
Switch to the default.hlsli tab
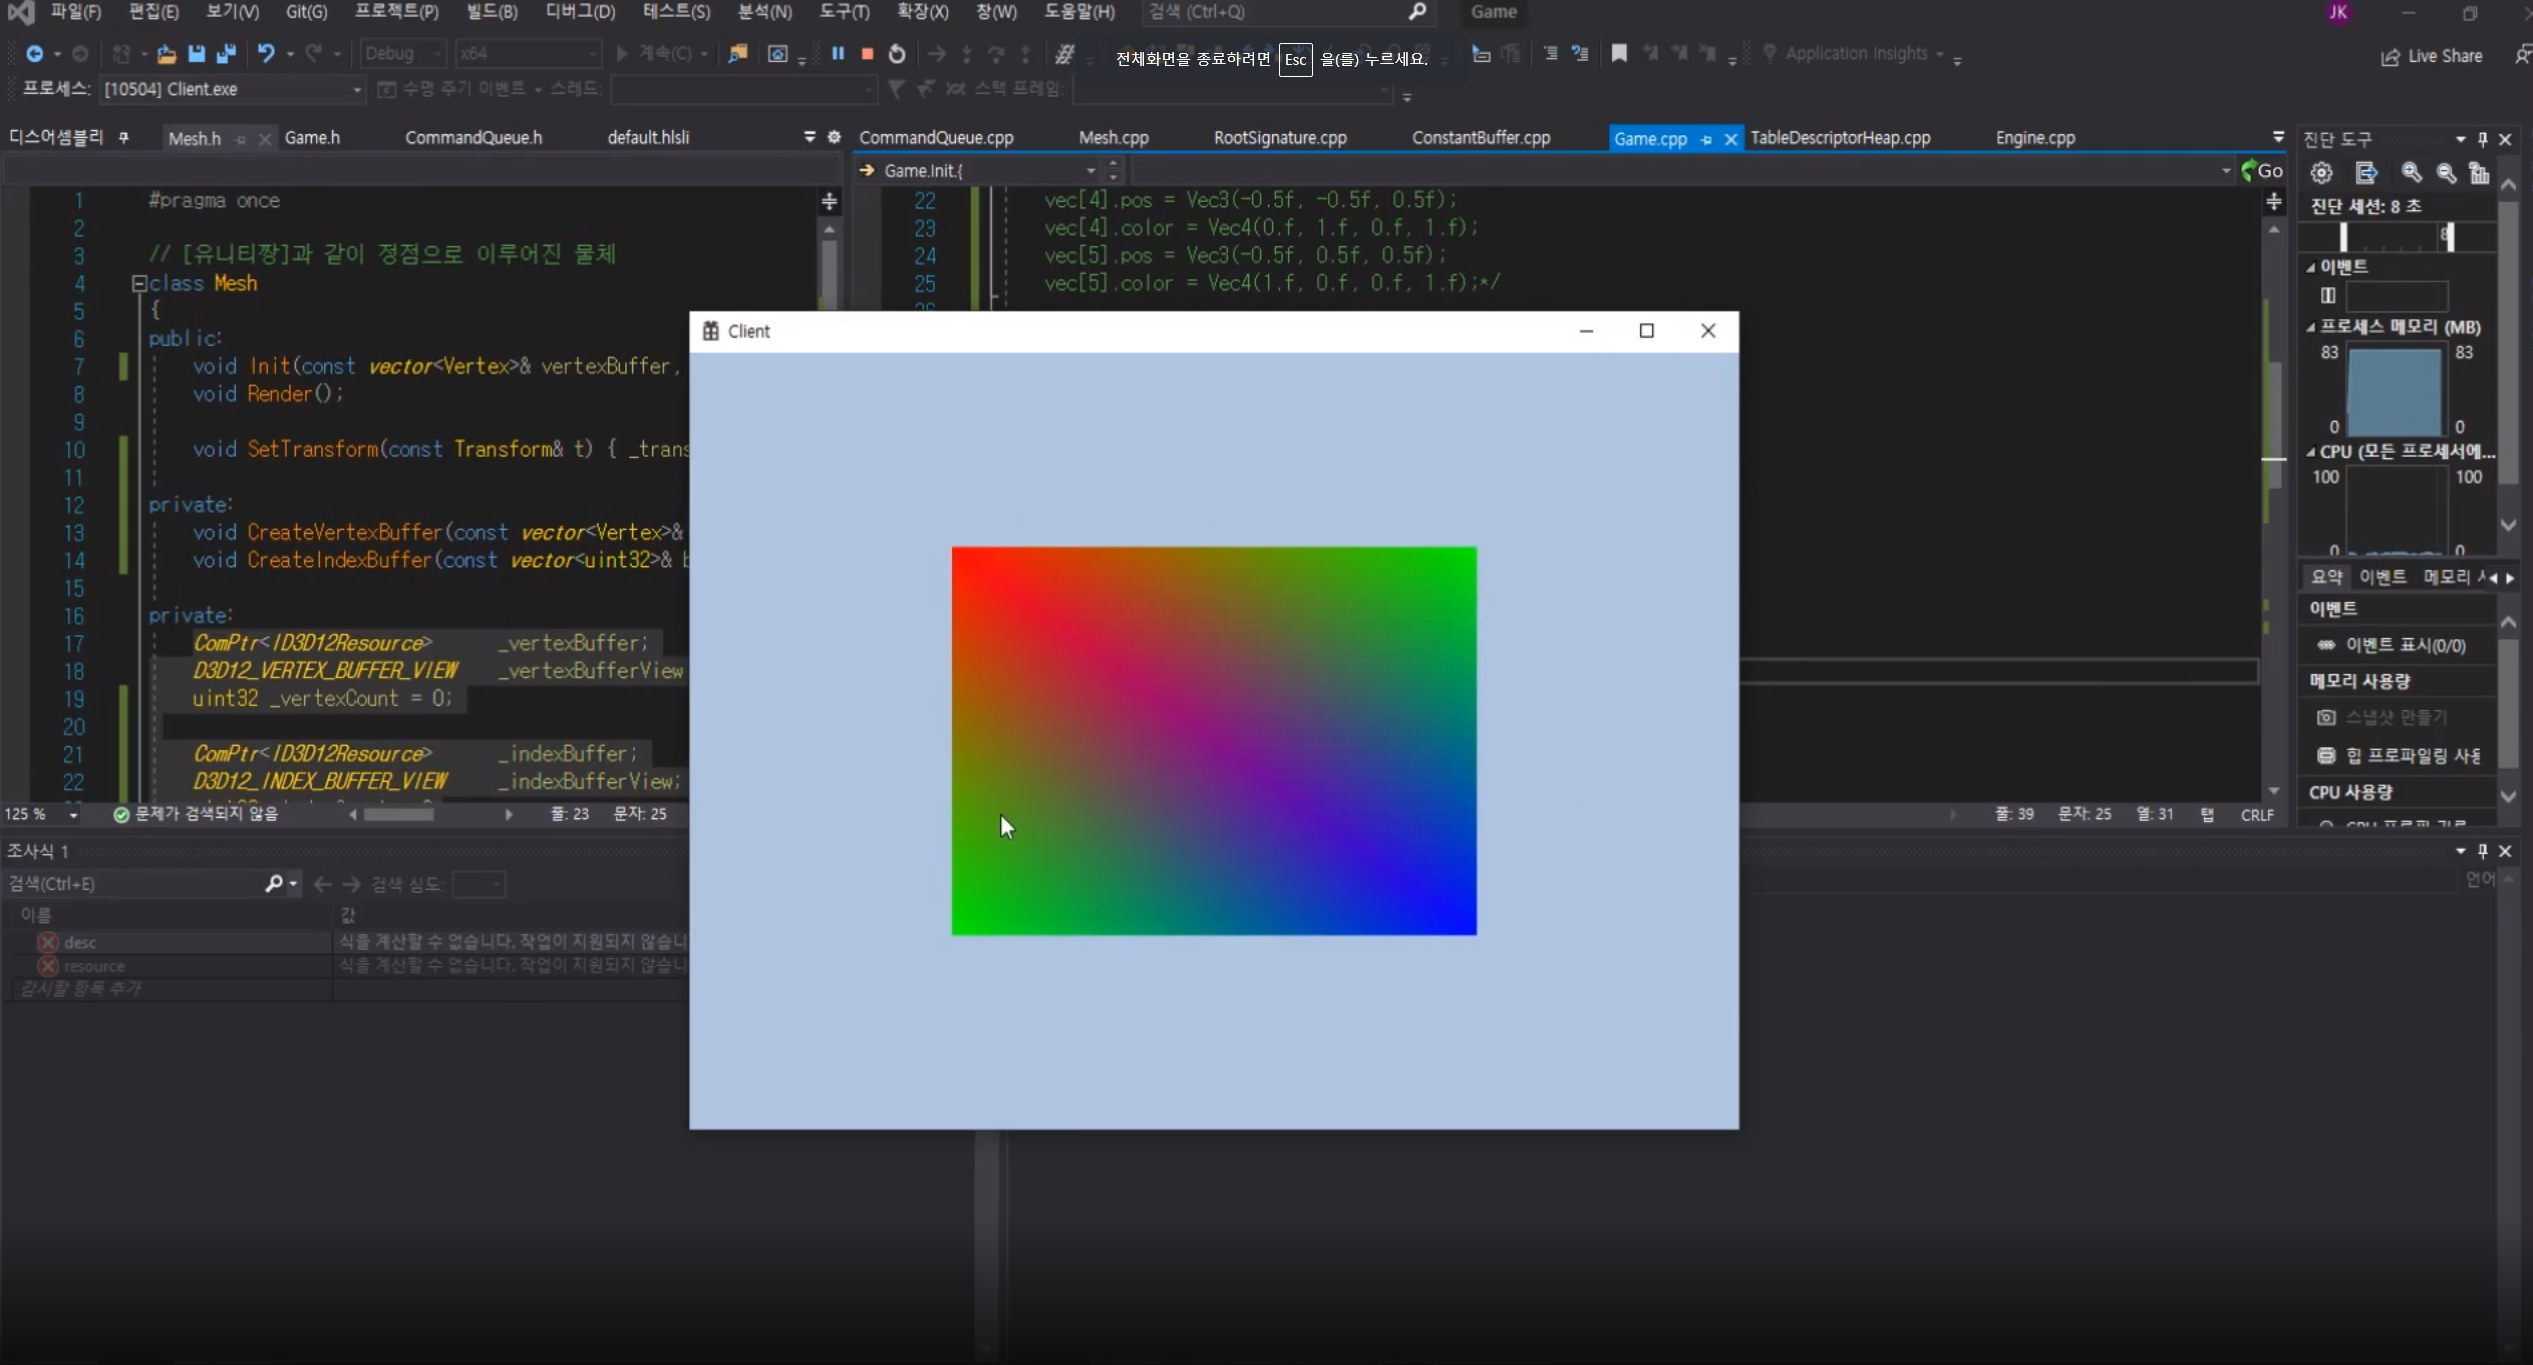(x=648, y=138)
